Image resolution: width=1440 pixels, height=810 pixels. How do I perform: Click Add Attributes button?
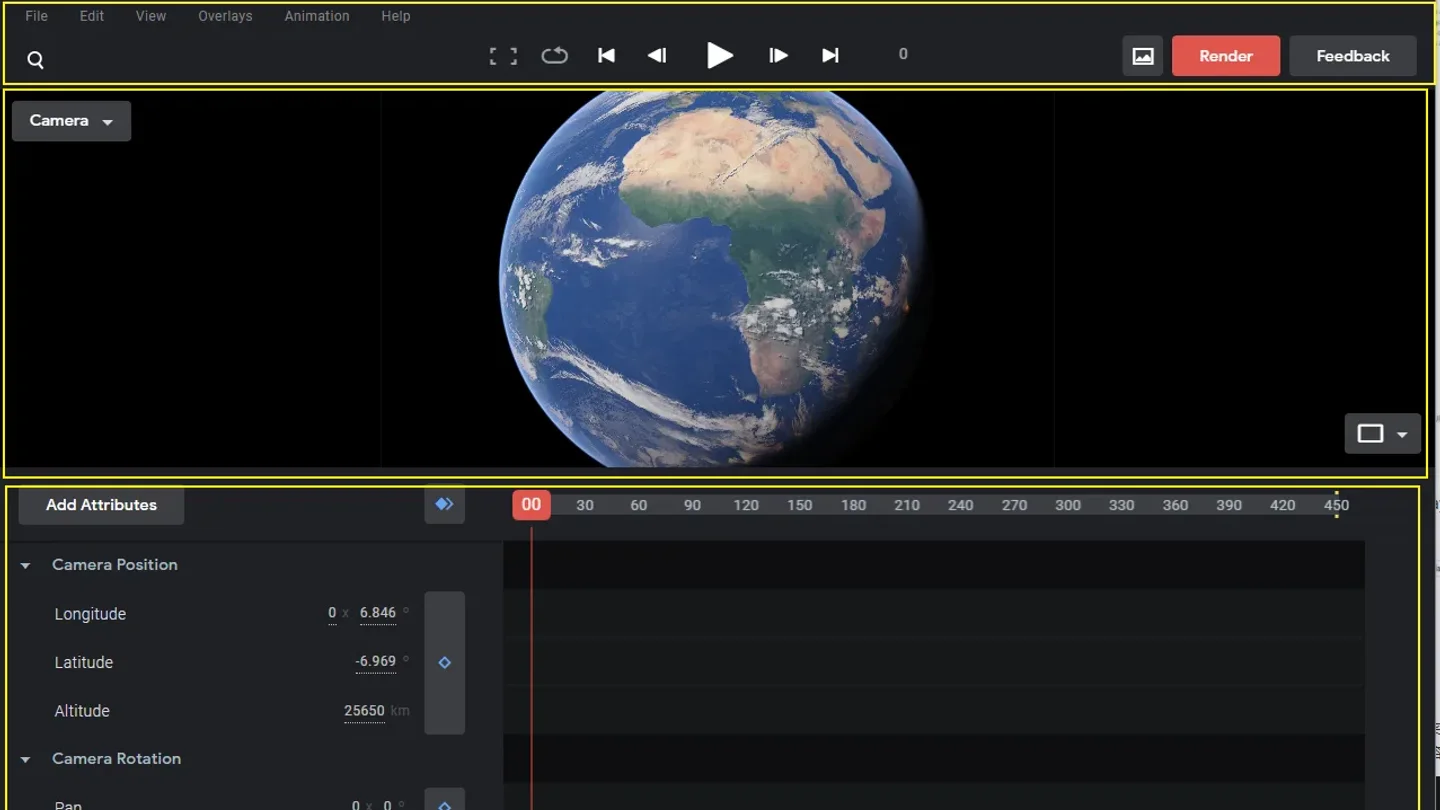tap(101, 505)
